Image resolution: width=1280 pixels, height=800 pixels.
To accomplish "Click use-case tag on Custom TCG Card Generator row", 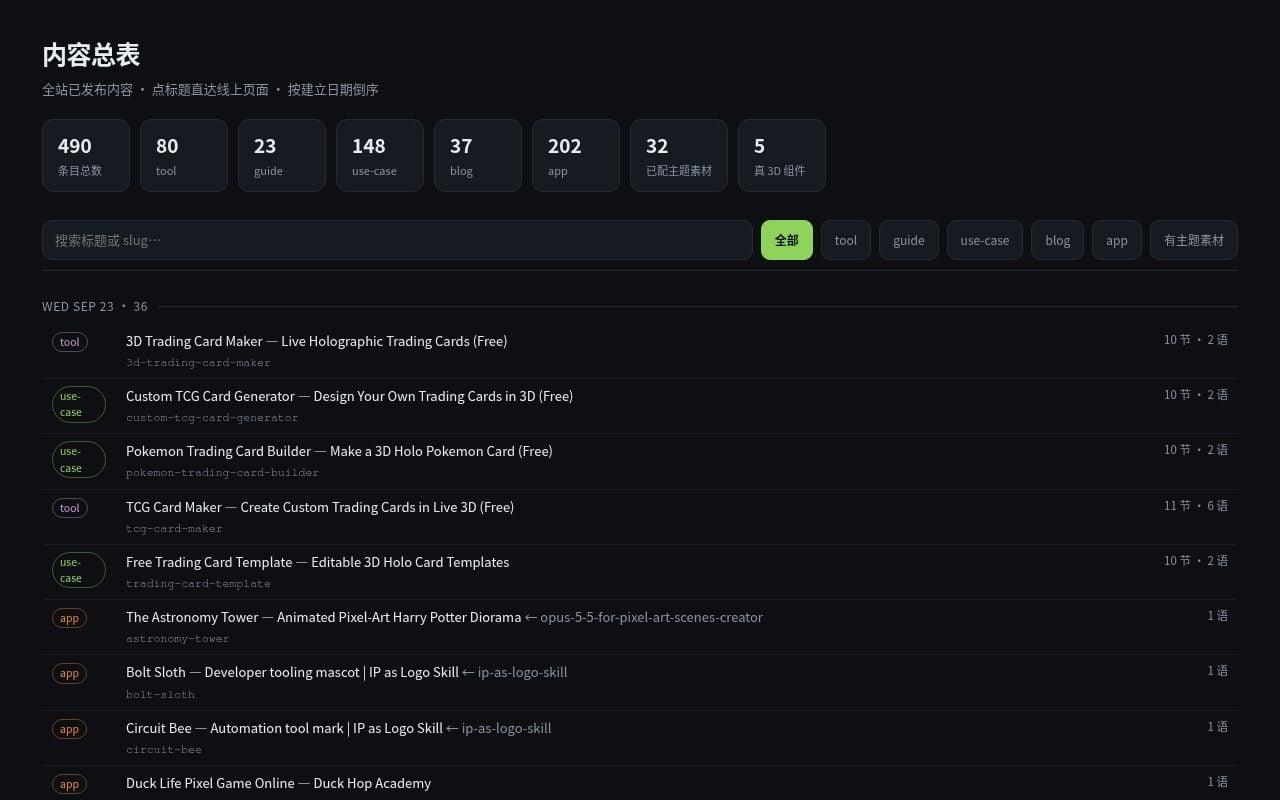I will tap(79, 404).
